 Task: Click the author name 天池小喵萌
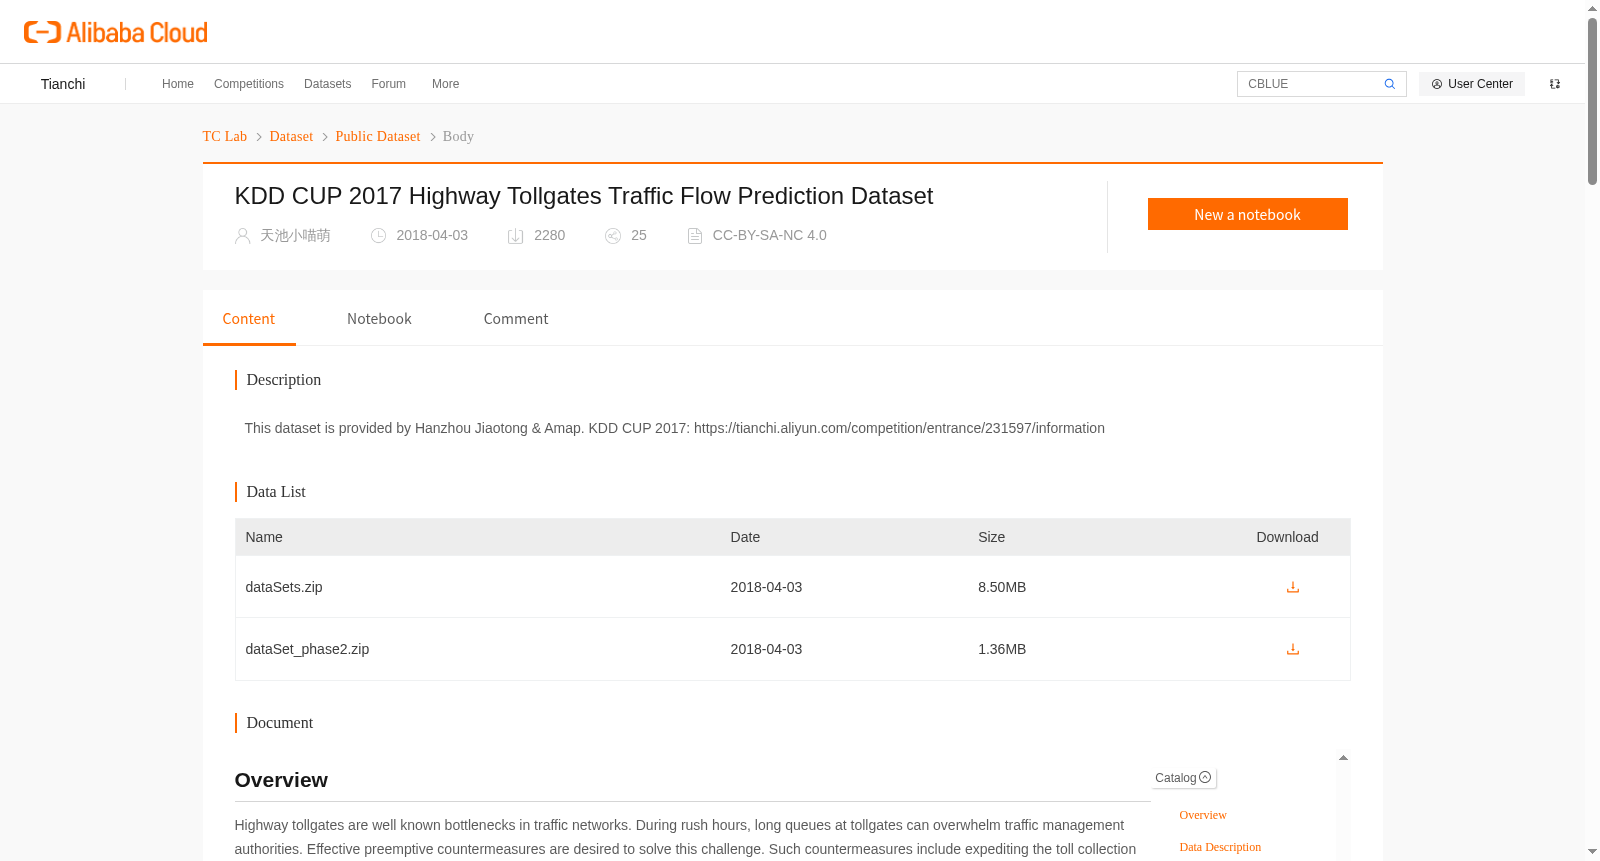[295, 236]
